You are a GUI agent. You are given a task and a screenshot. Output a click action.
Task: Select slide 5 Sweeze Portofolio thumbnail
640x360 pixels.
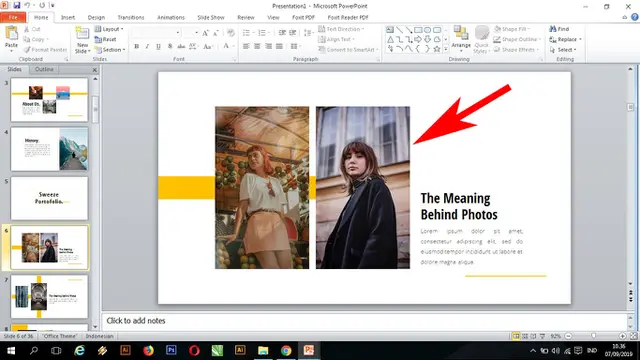pyautogui.click(x=49, y=198)
